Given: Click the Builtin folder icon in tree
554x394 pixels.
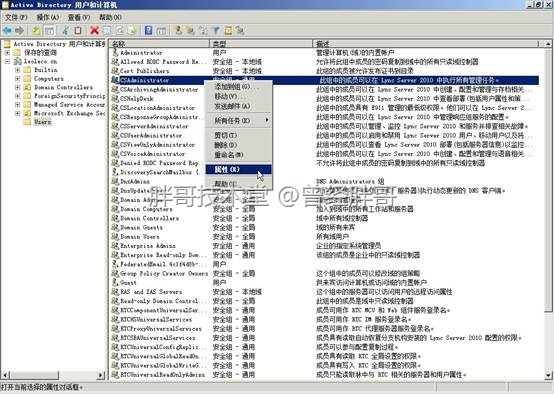Looking at the screenshot, I should [27, 70].
